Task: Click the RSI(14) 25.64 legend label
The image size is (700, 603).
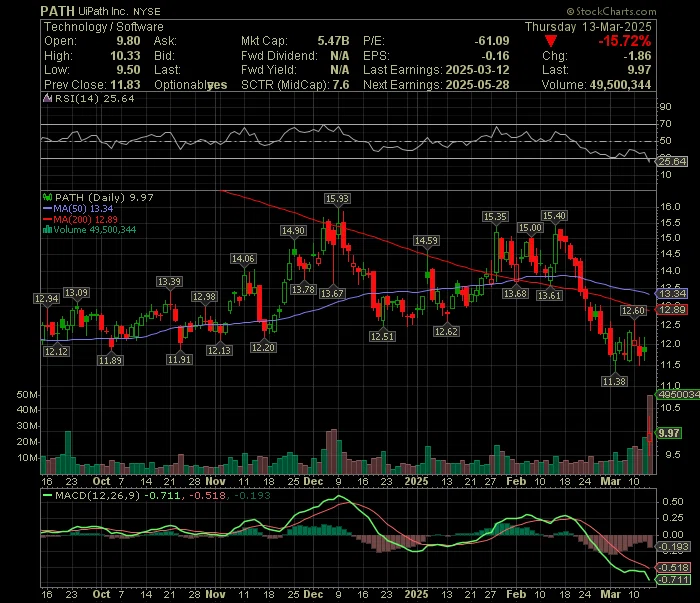Action: coord(94,98)
